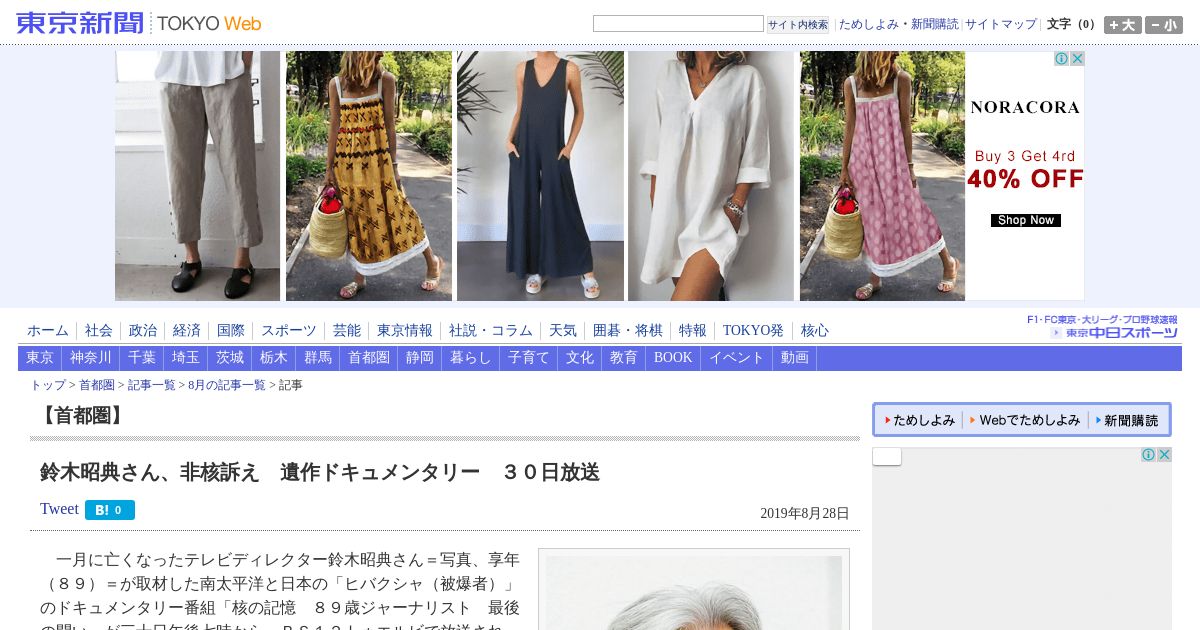Screen dimensions: 1200x630
Task: Select the 神奈川 region tab
Action: (91, 358)
